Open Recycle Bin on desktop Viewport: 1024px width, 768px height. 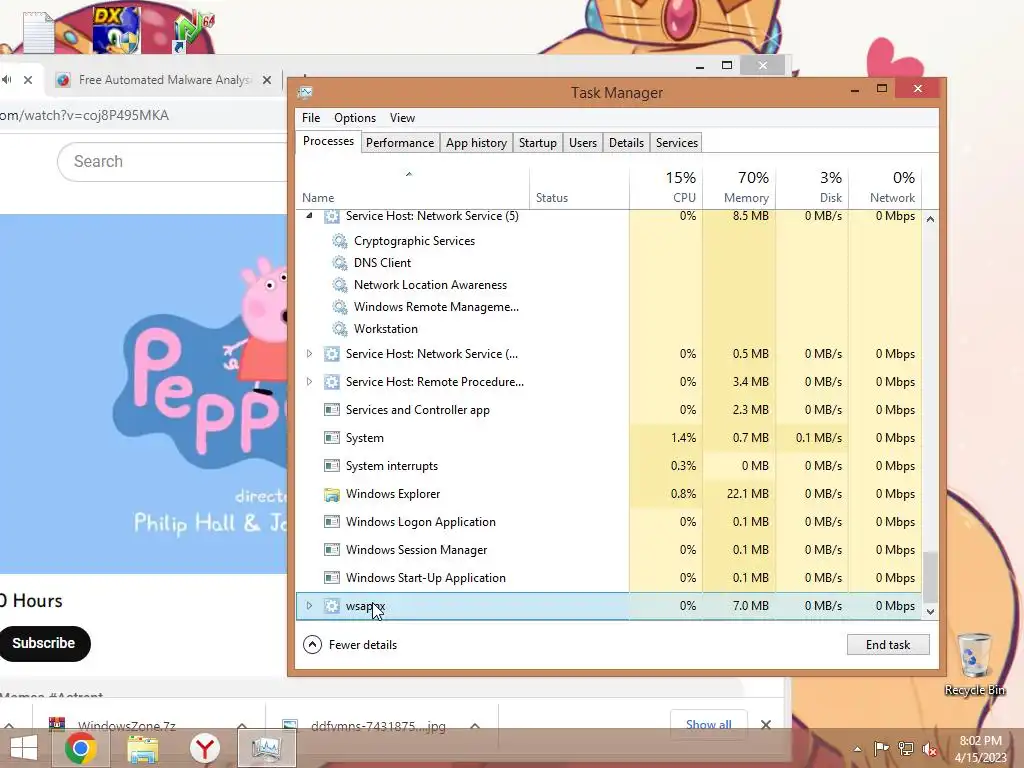(974, 664)
